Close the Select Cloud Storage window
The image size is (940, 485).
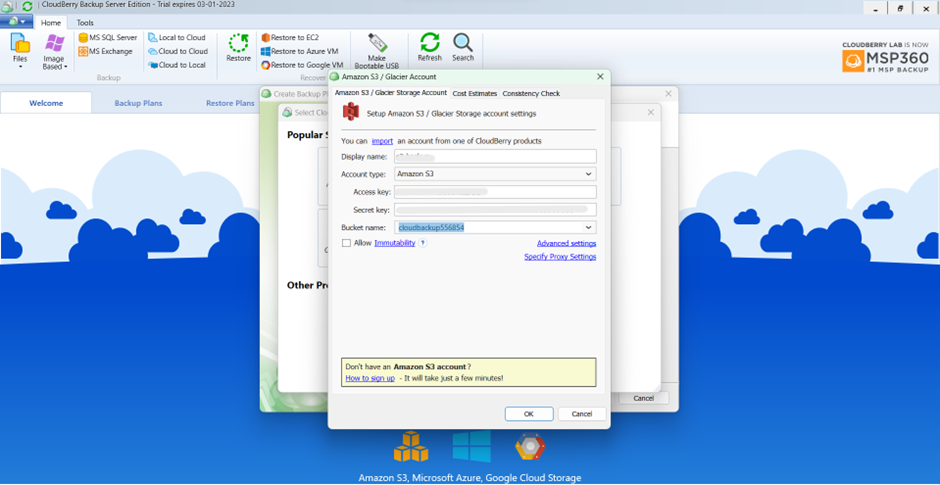[x=650, y=112]
